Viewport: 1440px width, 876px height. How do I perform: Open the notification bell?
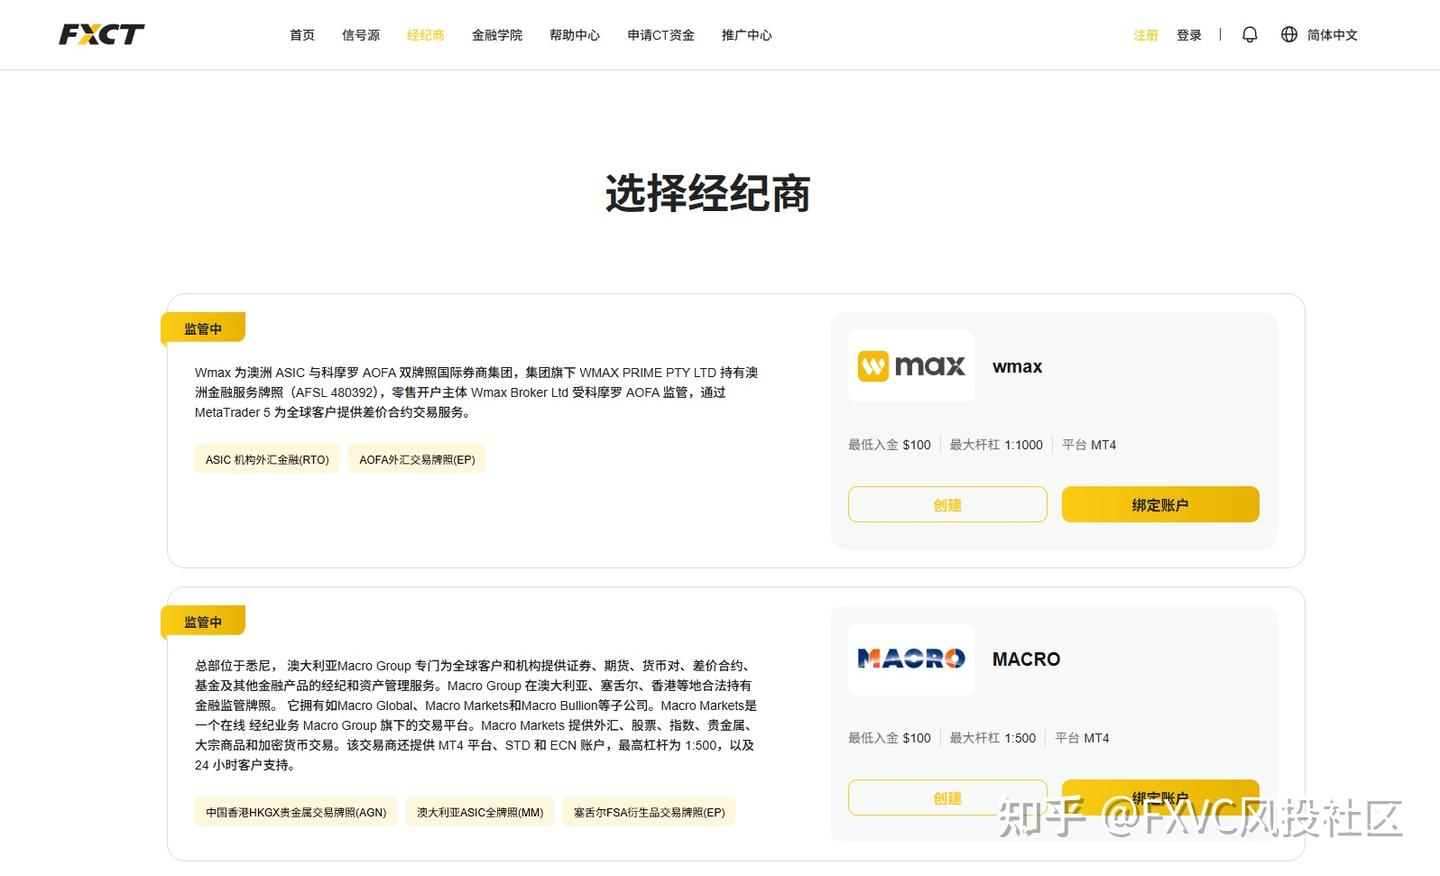point(1250,35)
